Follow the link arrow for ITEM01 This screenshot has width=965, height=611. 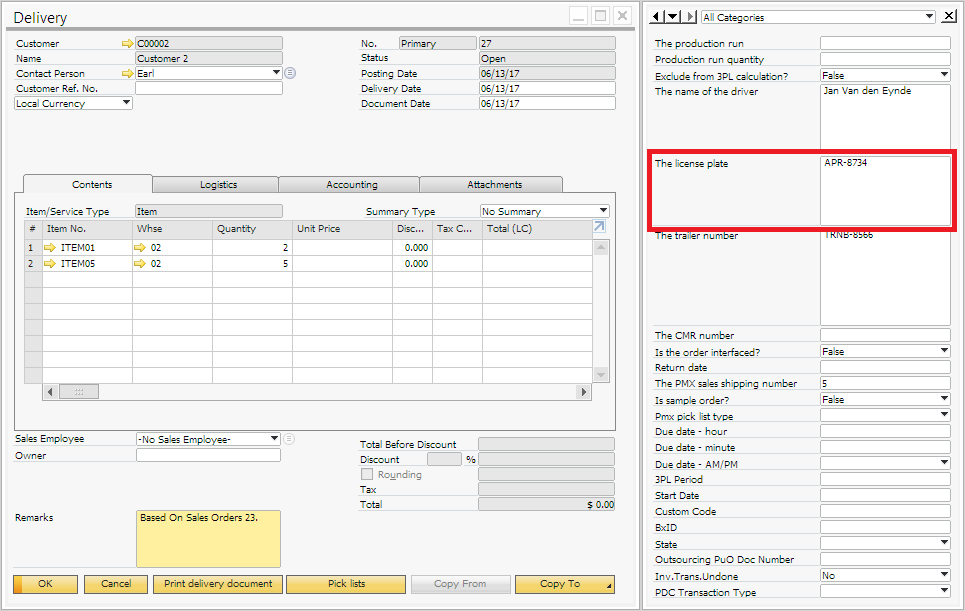point(51,248)
